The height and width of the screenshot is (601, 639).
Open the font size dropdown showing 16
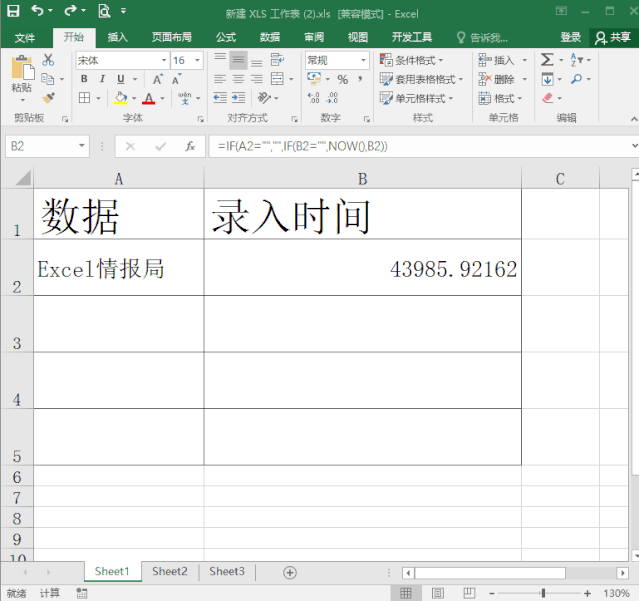pyautogui.click(x=197, y=60)
